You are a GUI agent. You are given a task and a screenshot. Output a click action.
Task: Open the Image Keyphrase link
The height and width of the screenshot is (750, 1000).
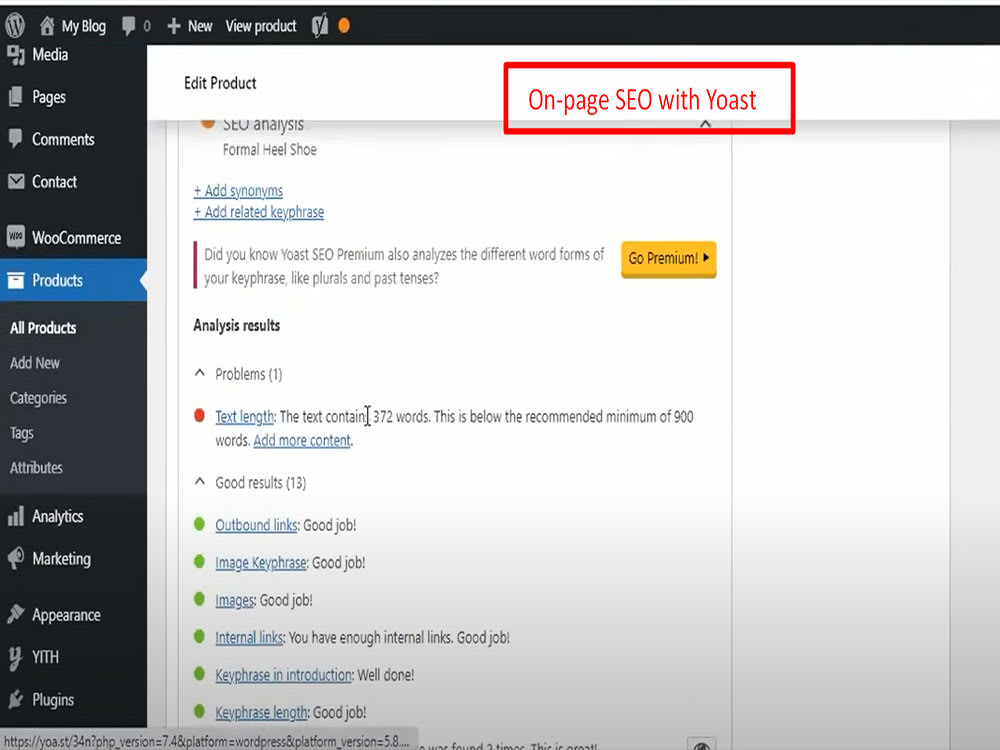tap(261, 562)
